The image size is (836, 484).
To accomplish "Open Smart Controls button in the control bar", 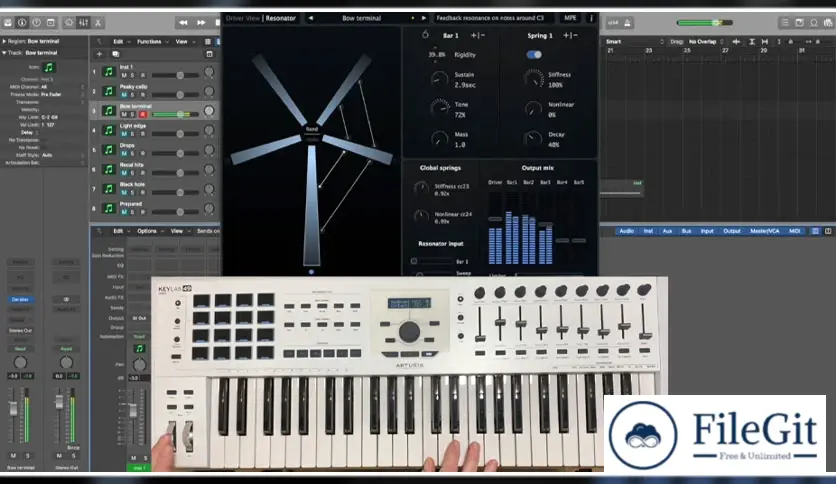I will [69, 22].
